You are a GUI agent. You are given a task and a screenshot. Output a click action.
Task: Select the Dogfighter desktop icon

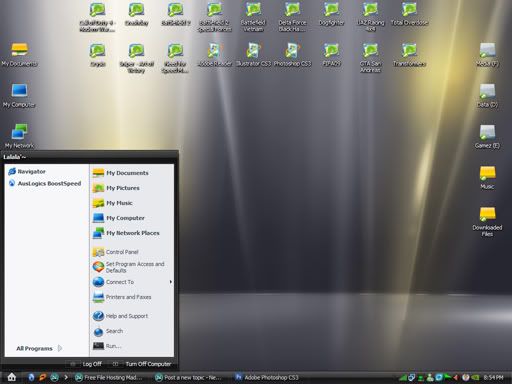331,14
